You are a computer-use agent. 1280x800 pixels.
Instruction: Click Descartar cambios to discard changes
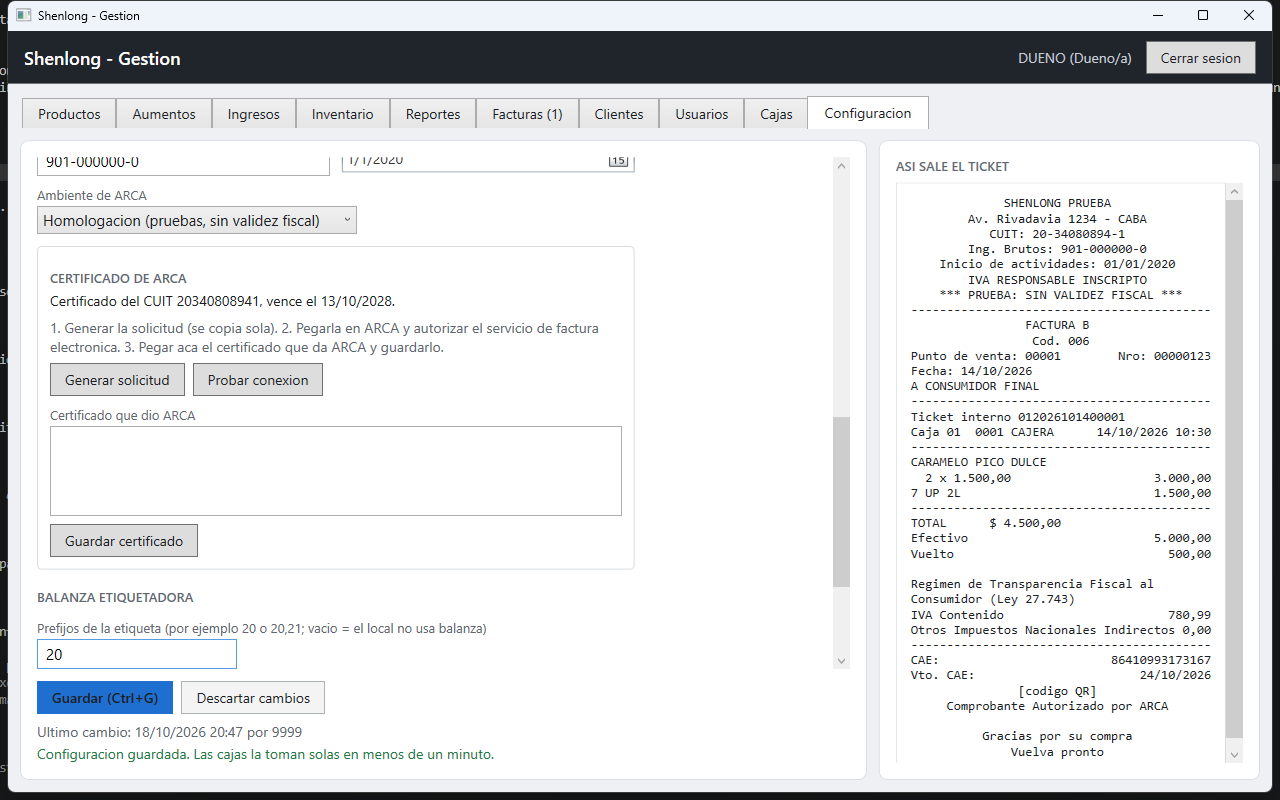253,698
